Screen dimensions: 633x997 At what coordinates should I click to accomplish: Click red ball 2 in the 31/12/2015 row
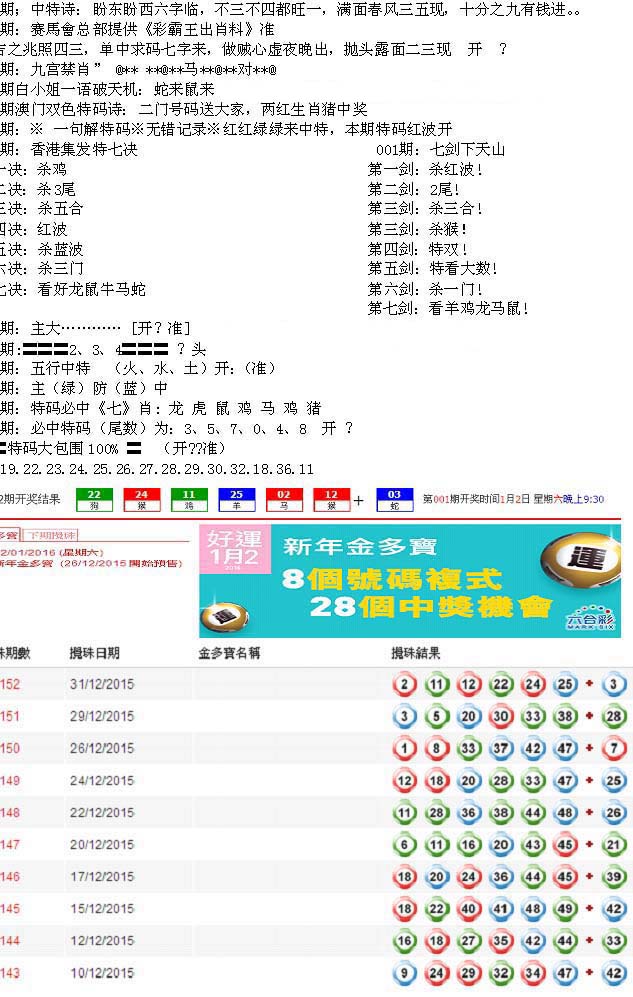pyautogui.click(x=404, y=684)
